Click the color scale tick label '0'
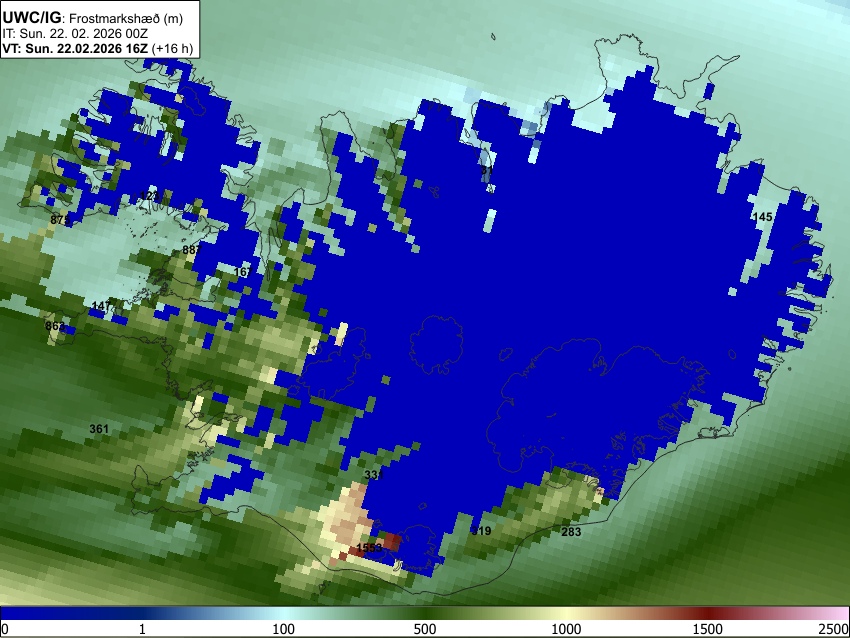Image resolution: width=850 pixels, height=638 pixels. (5, 629)
